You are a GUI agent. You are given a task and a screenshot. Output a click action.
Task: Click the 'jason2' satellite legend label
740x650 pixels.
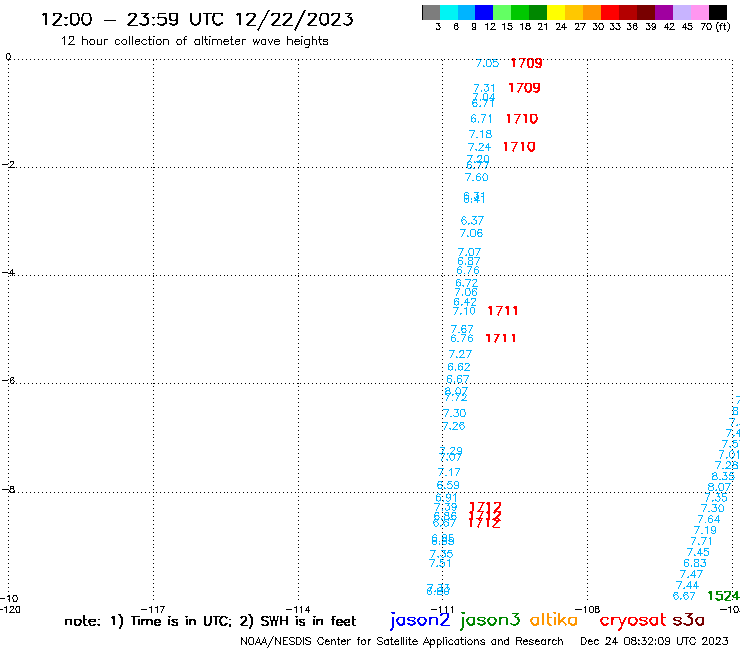point(420,620)
